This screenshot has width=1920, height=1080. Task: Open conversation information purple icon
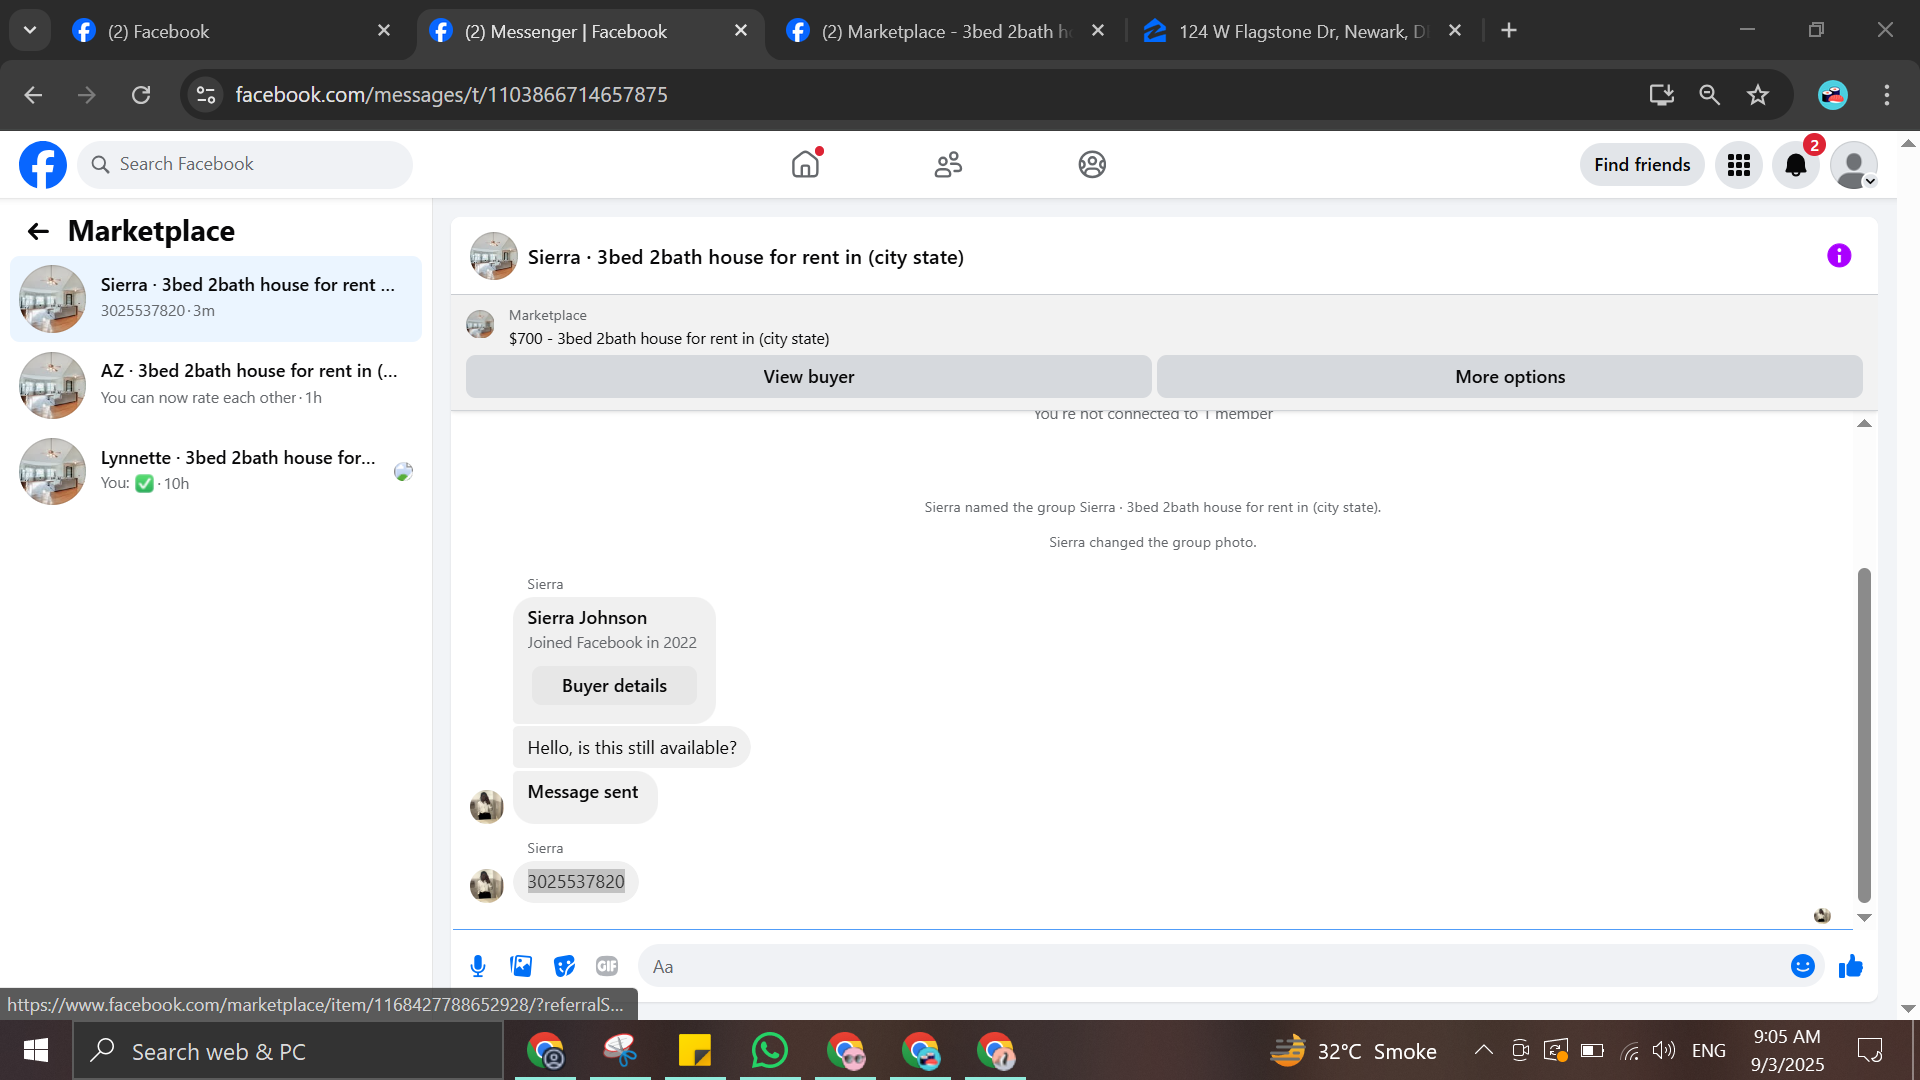[1839, 256]
